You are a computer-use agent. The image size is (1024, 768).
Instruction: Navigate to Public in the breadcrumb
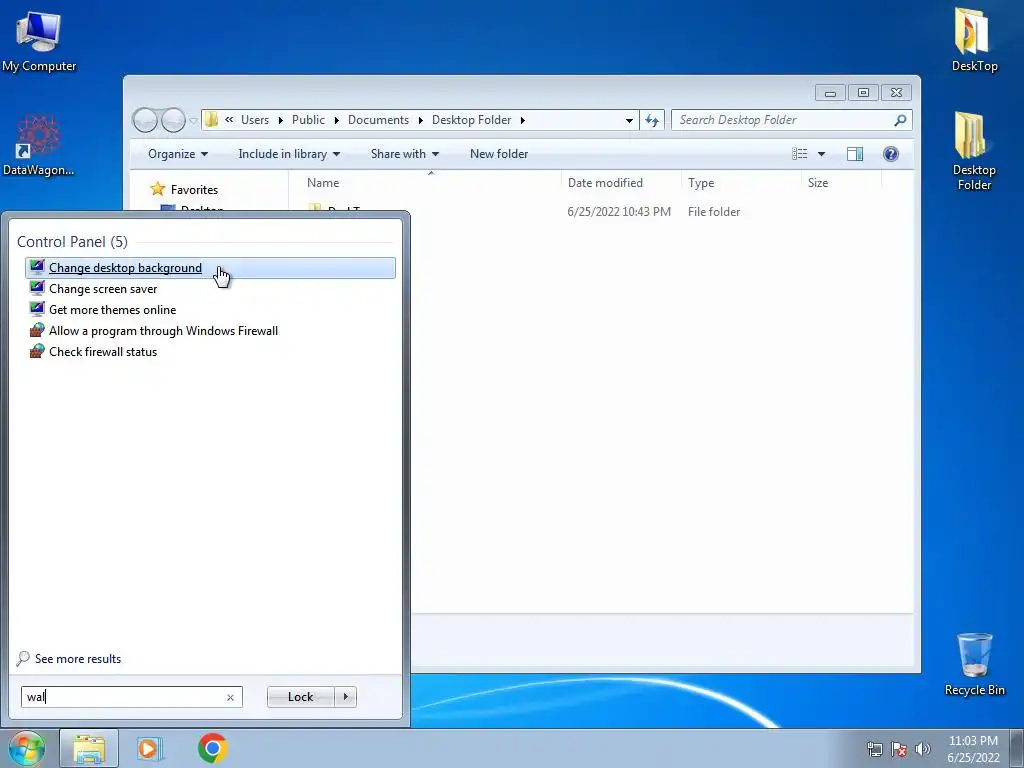pos(308,120)
